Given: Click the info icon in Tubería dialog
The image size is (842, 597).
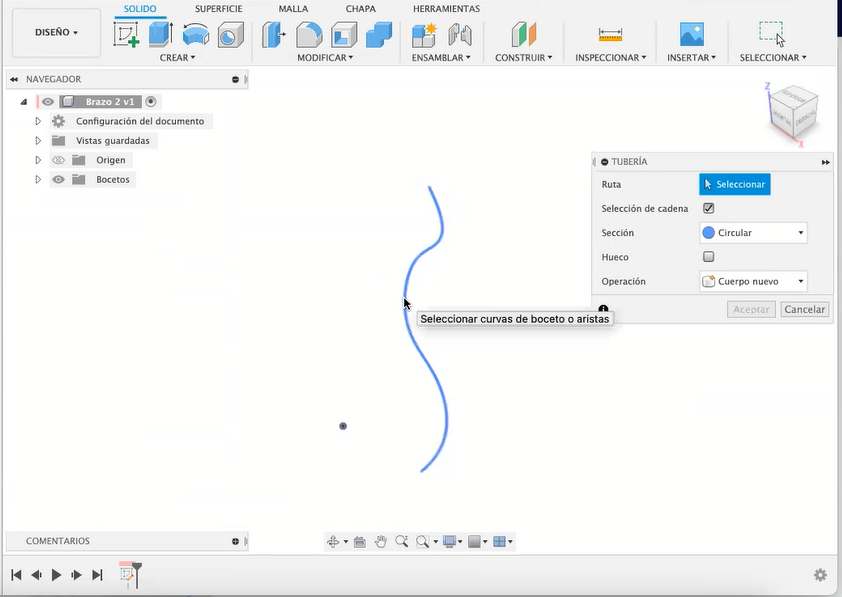Looking at the screenshot, I should tap(603, 309).
